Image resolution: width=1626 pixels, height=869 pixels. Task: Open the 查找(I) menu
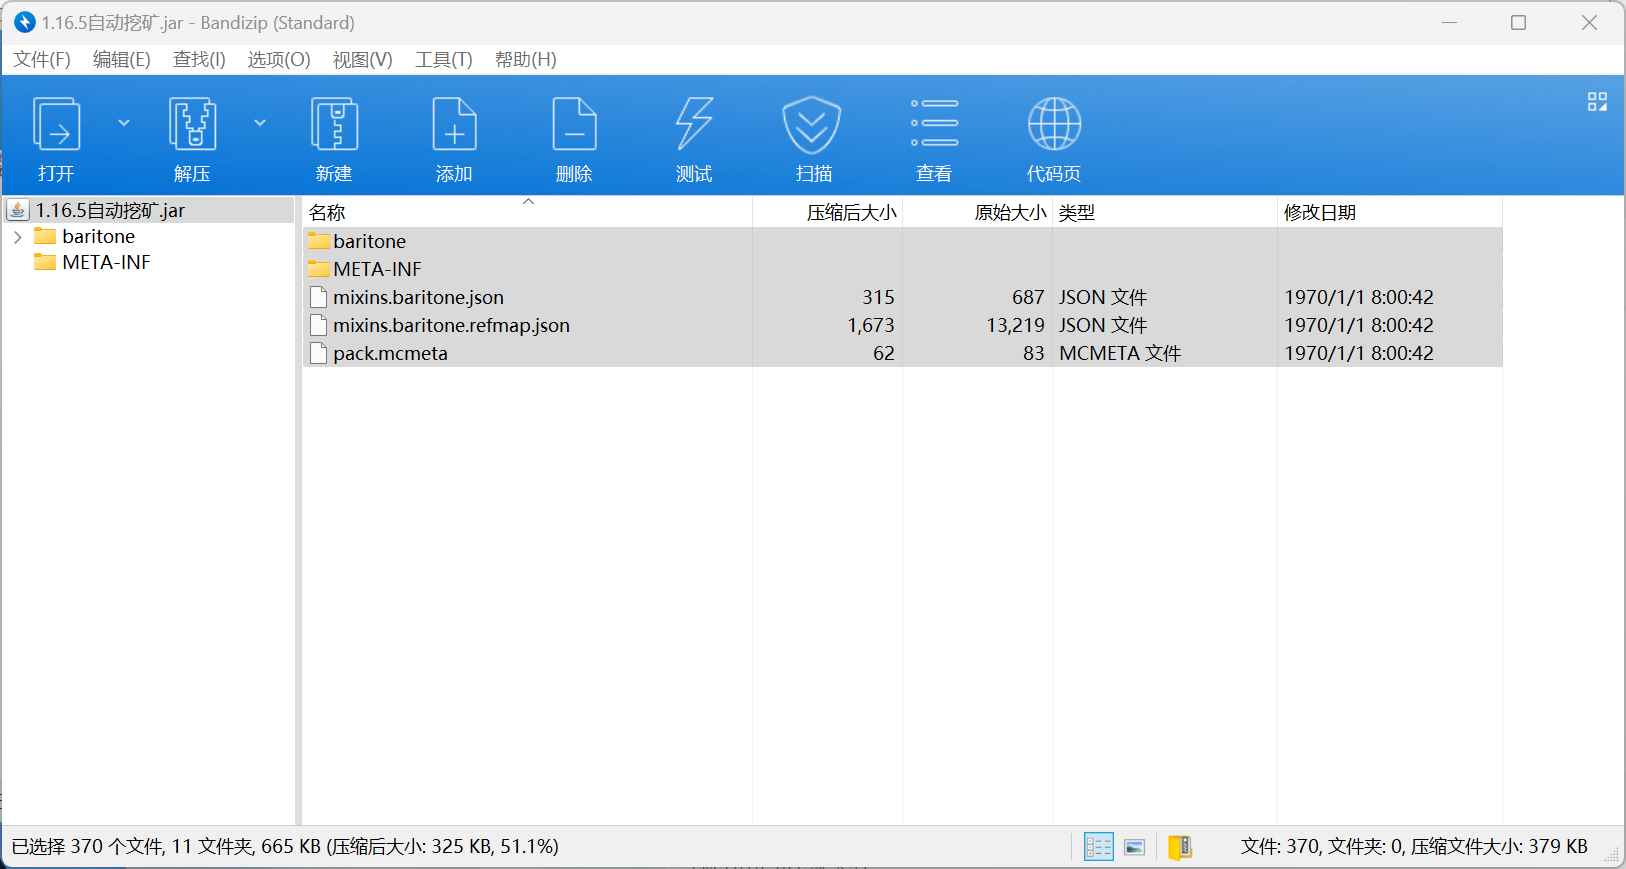click(199, 60)
